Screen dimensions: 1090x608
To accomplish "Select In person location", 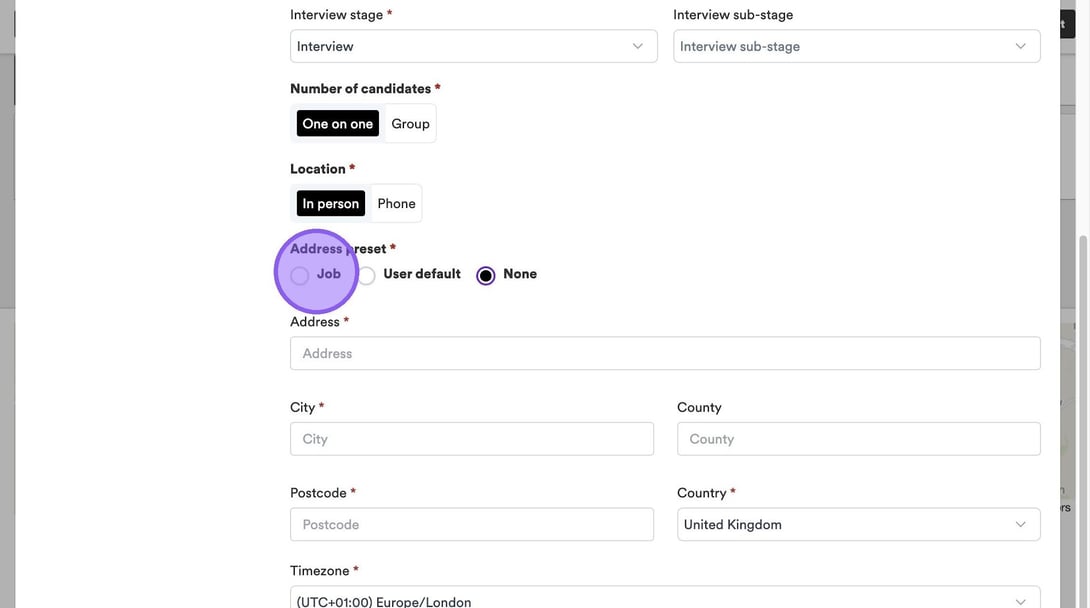I will coord(330,204).
